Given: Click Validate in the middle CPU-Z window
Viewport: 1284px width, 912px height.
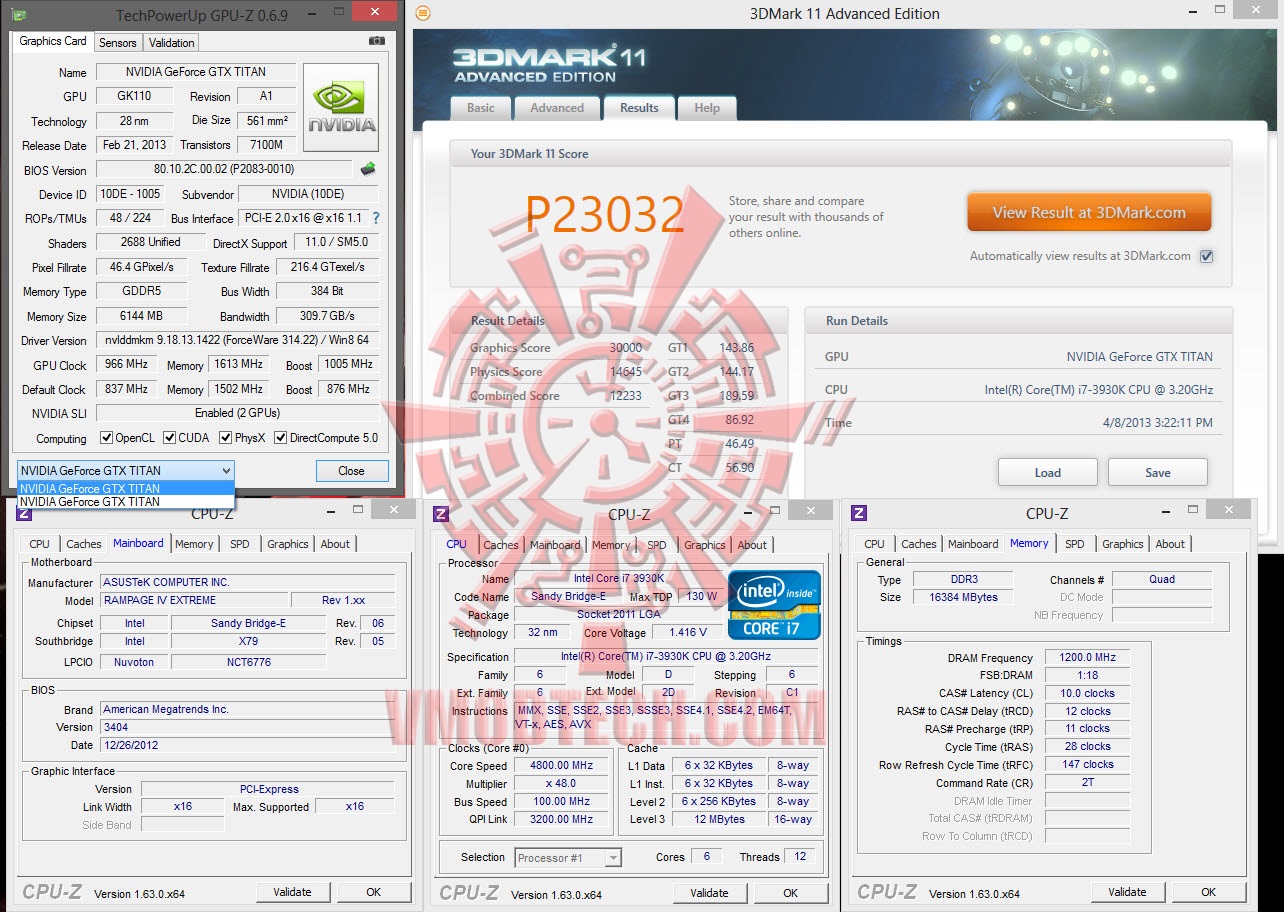Looking at the screenshot, I should [x=709, y=893].
